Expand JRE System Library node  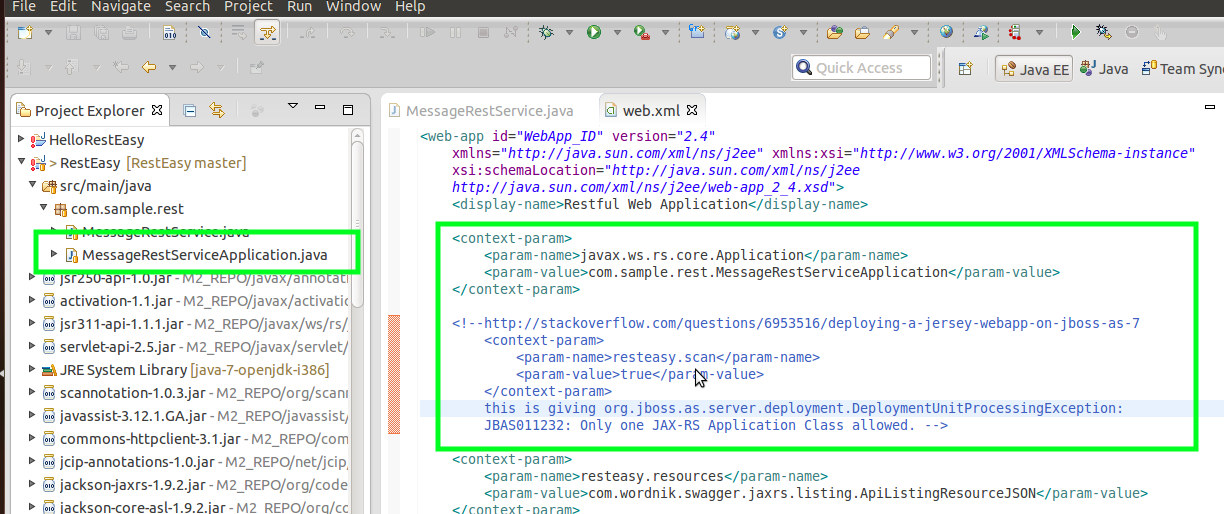(x=32, y=370)
